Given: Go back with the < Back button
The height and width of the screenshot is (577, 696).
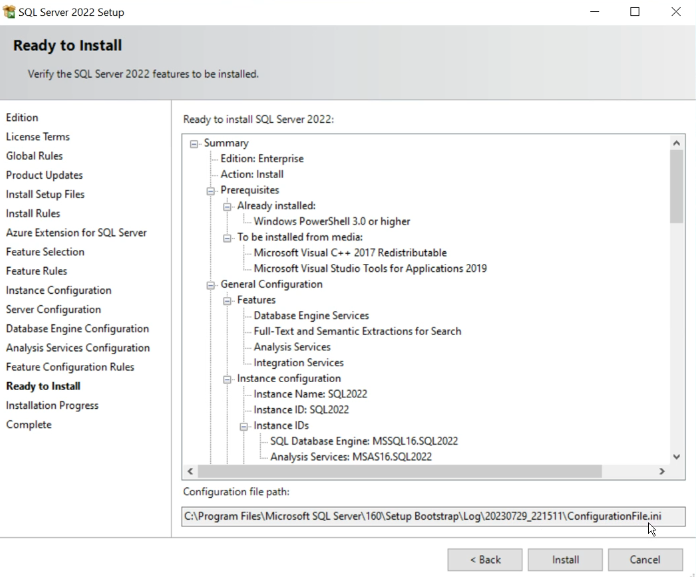Looking at the screenshot, I should tap(485, 560).
